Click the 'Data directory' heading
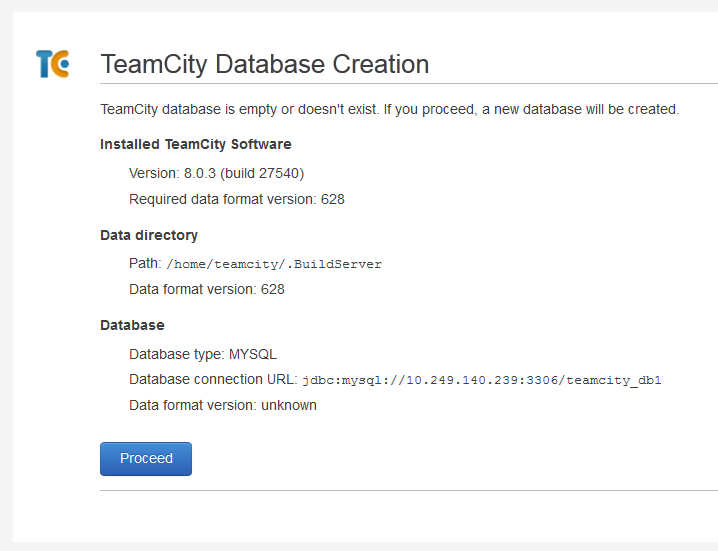 click(149, 235)
